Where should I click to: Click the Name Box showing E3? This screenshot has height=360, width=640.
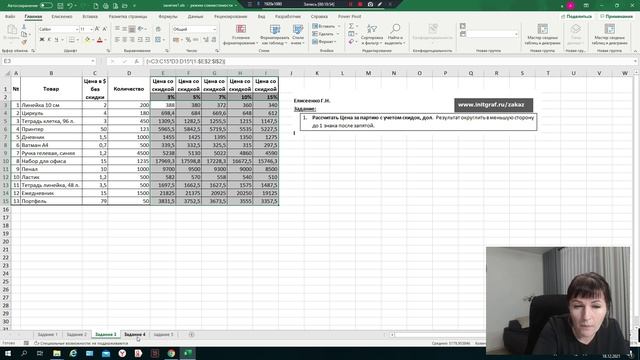click(x=49, y=61)
